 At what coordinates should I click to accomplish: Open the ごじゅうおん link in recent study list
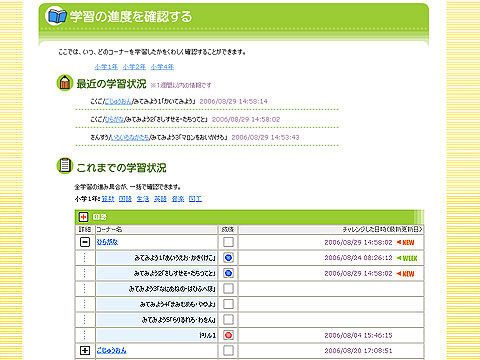(x=118, y=101)
